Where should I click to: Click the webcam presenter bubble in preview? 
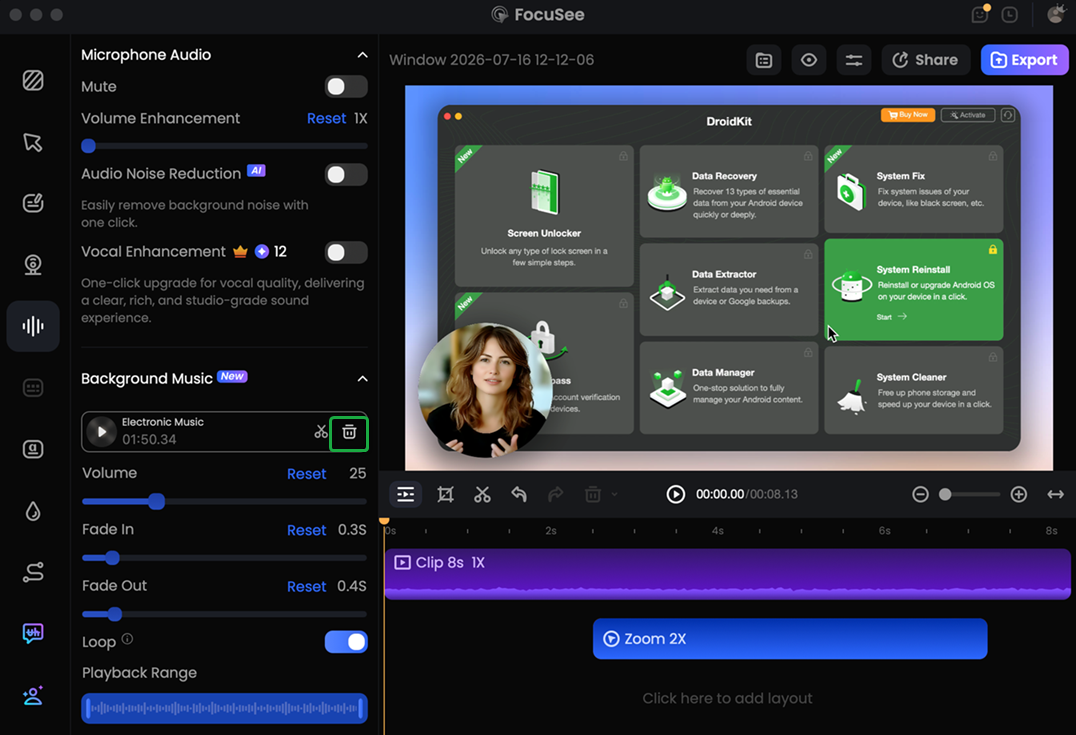pos(485,390)
